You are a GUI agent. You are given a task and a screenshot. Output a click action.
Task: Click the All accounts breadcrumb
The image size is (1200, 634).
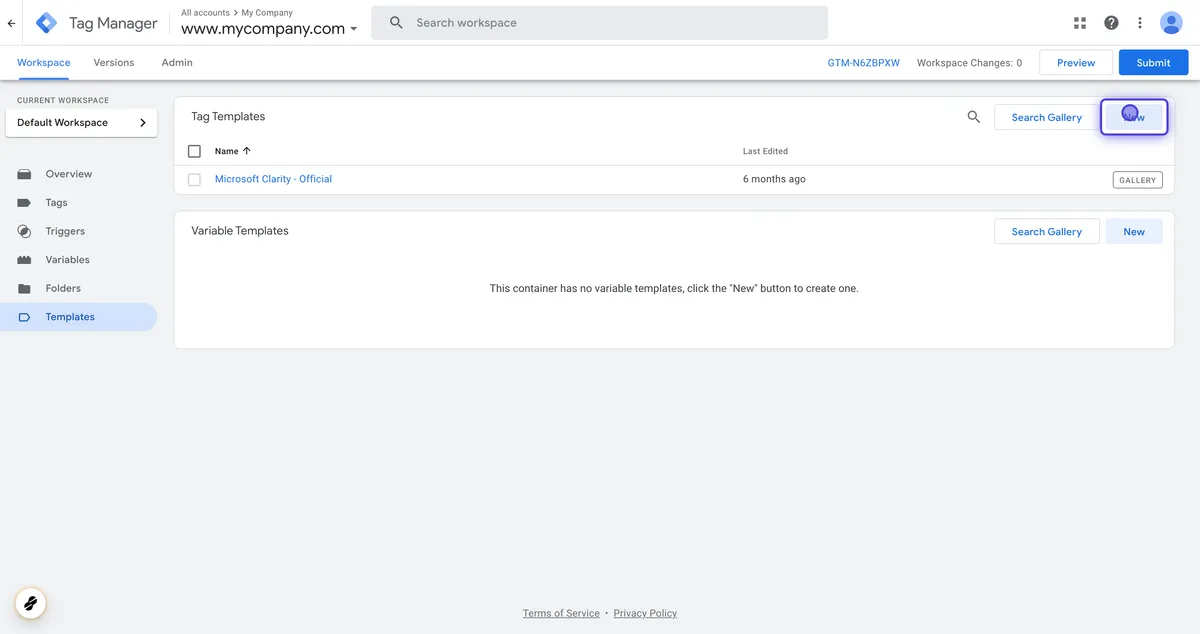pyautogui.click(x=205, y=13)
